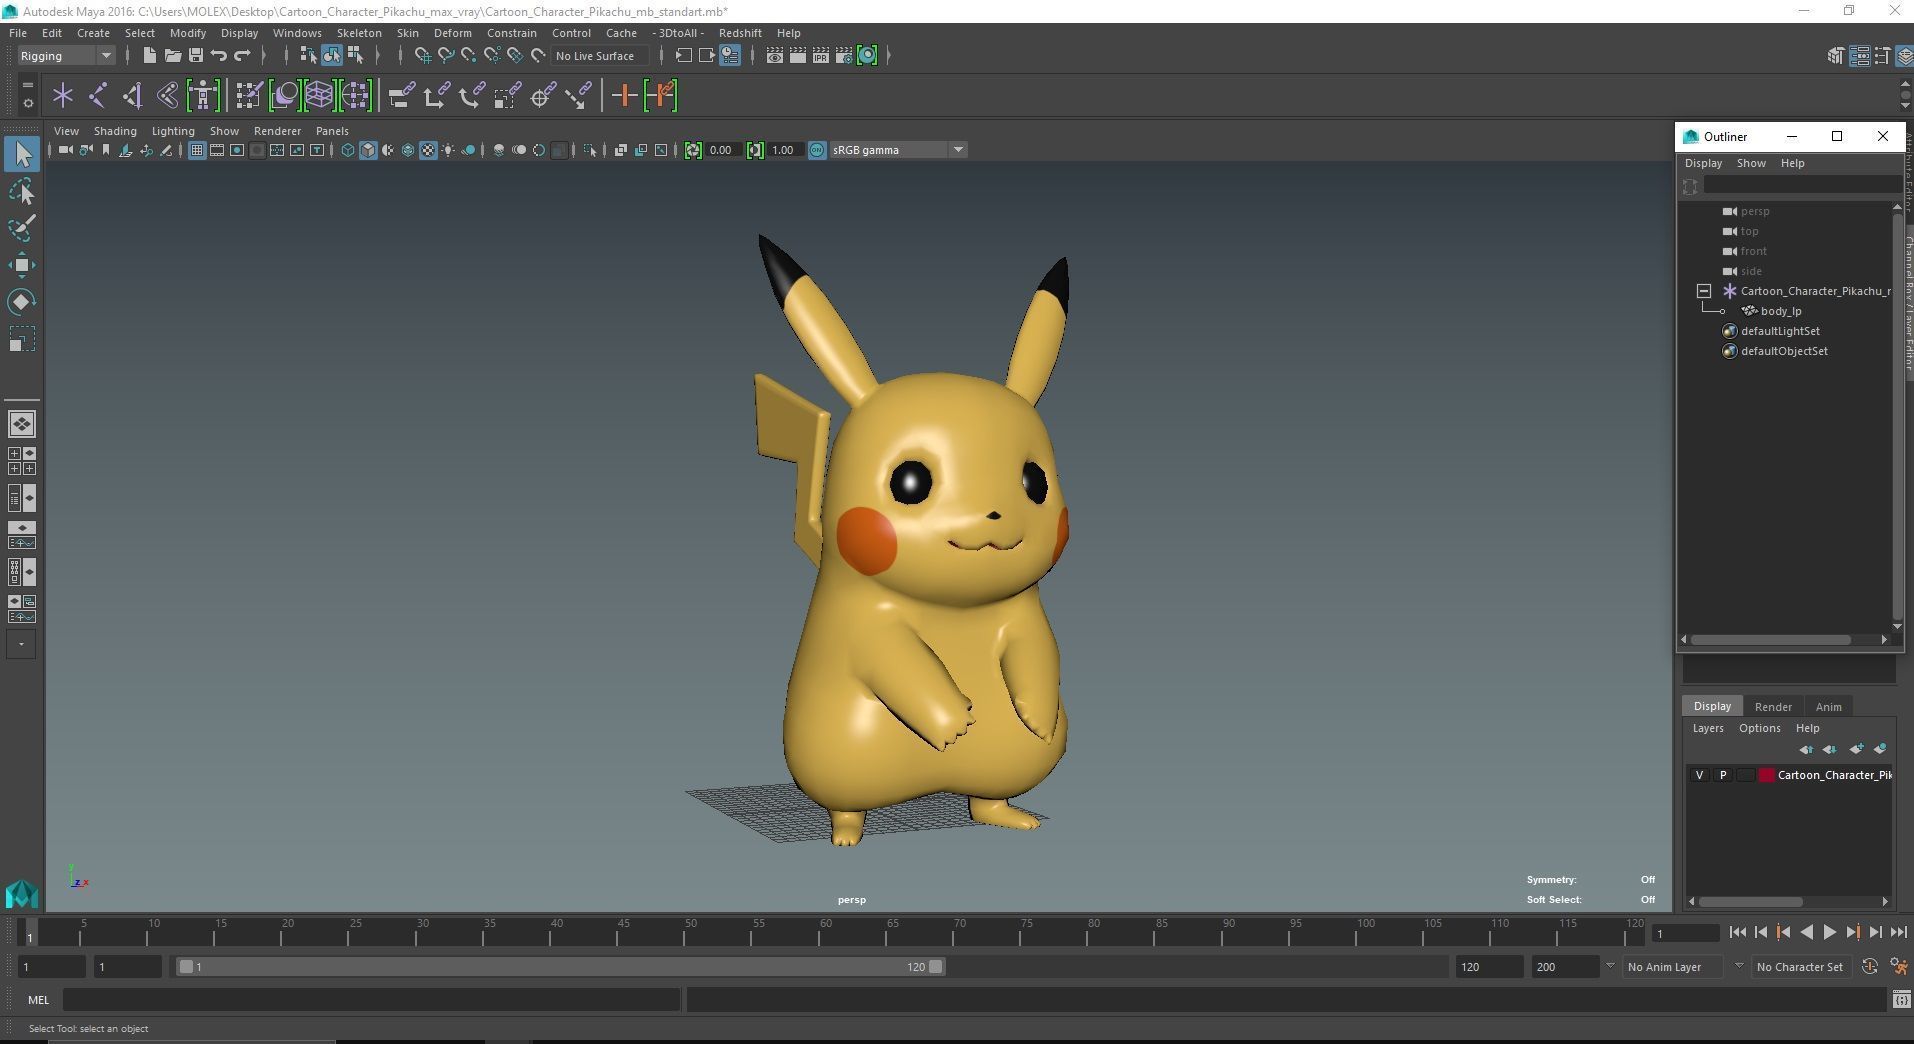1914x1044 pixels.
Task: Toggle color management ON button
Action: coord(817,150)
